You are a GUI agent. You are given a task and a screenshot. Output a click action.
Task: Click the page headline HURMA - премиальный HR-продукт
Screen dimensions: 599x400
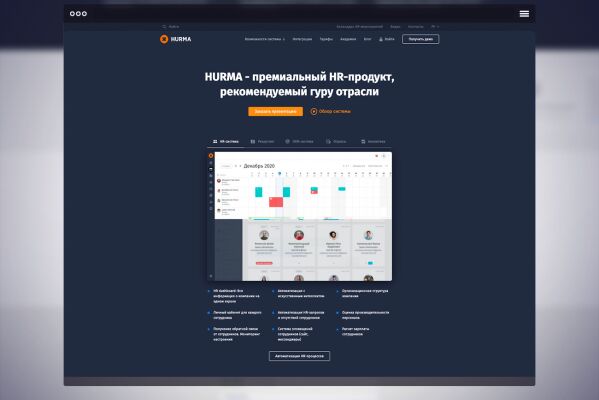coord(300,84)
